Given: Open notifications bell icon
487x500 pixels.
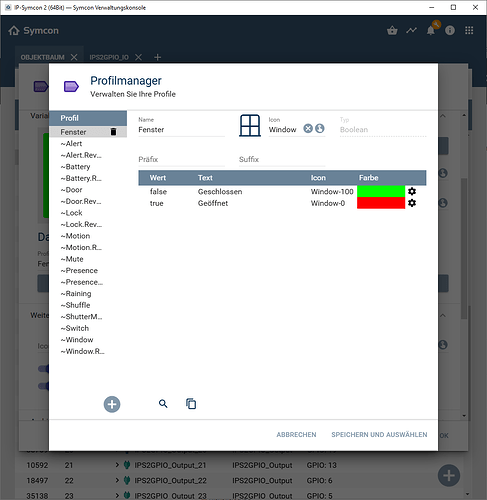Looking at the screenshot, I should [431, 31].
